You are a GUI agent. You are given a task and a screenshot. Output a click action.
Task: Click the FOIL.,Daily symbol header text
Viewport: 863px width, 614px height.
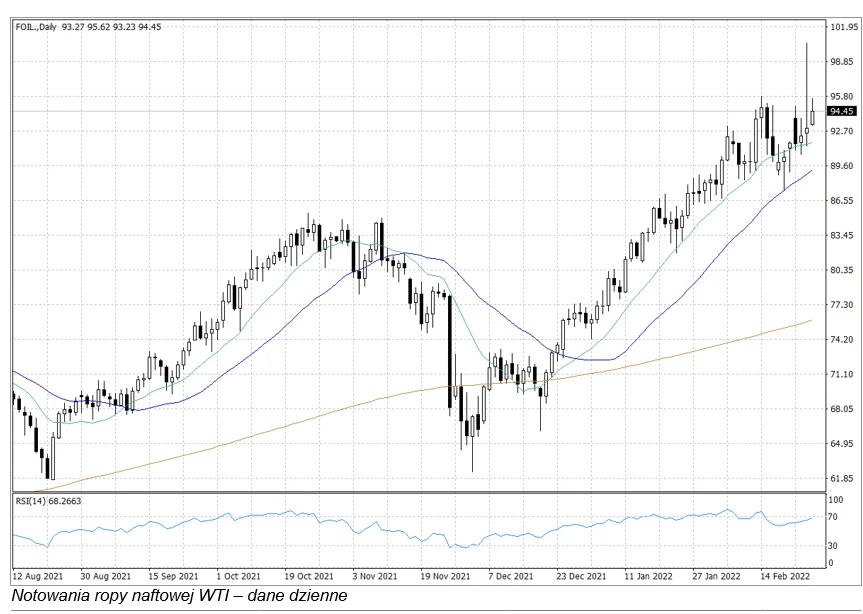[35, 27]
